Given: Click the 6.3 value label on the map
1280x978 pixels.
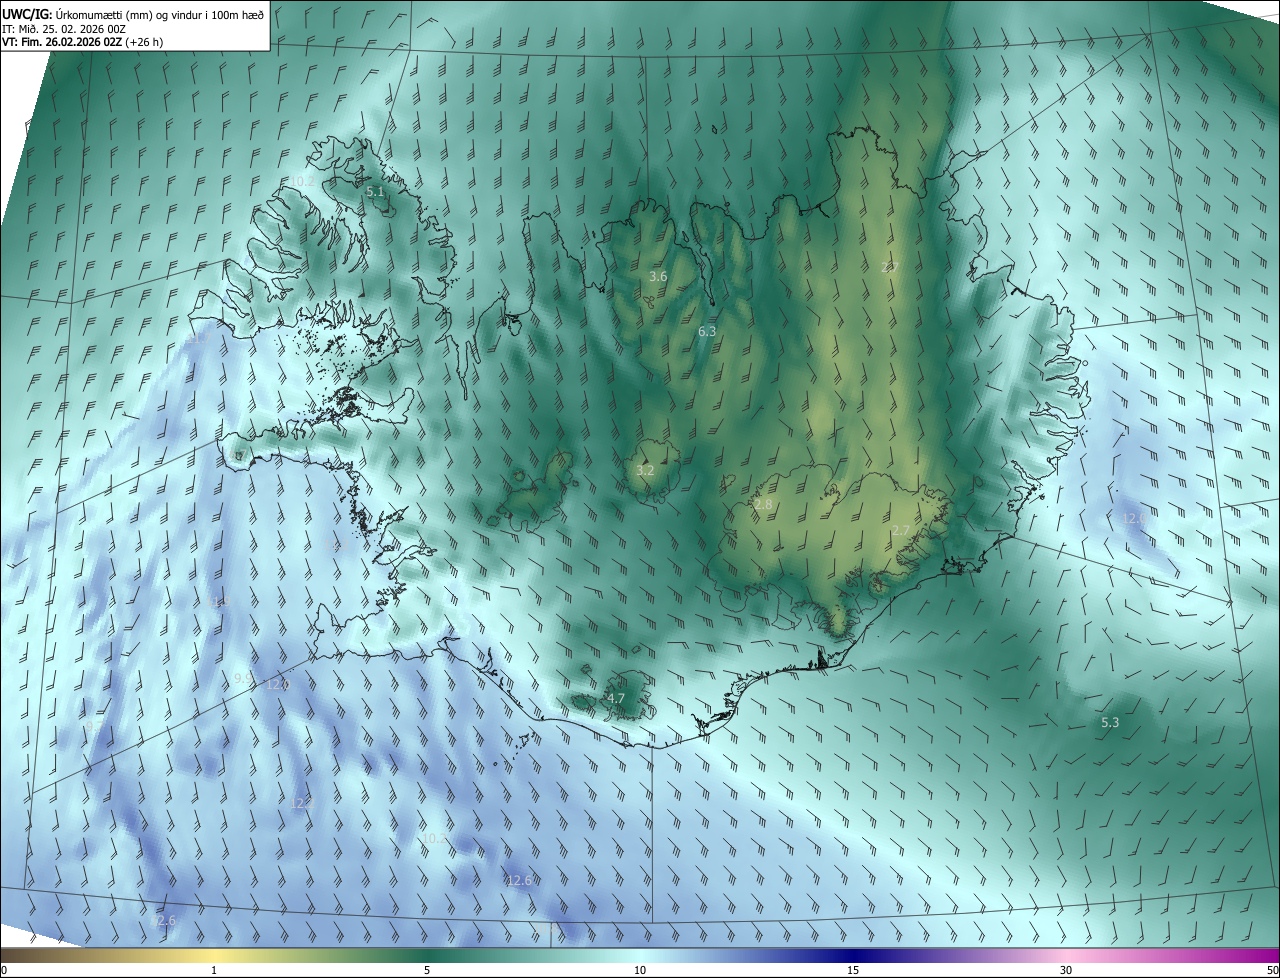Looking at the screenshot, I should [707, 331].
